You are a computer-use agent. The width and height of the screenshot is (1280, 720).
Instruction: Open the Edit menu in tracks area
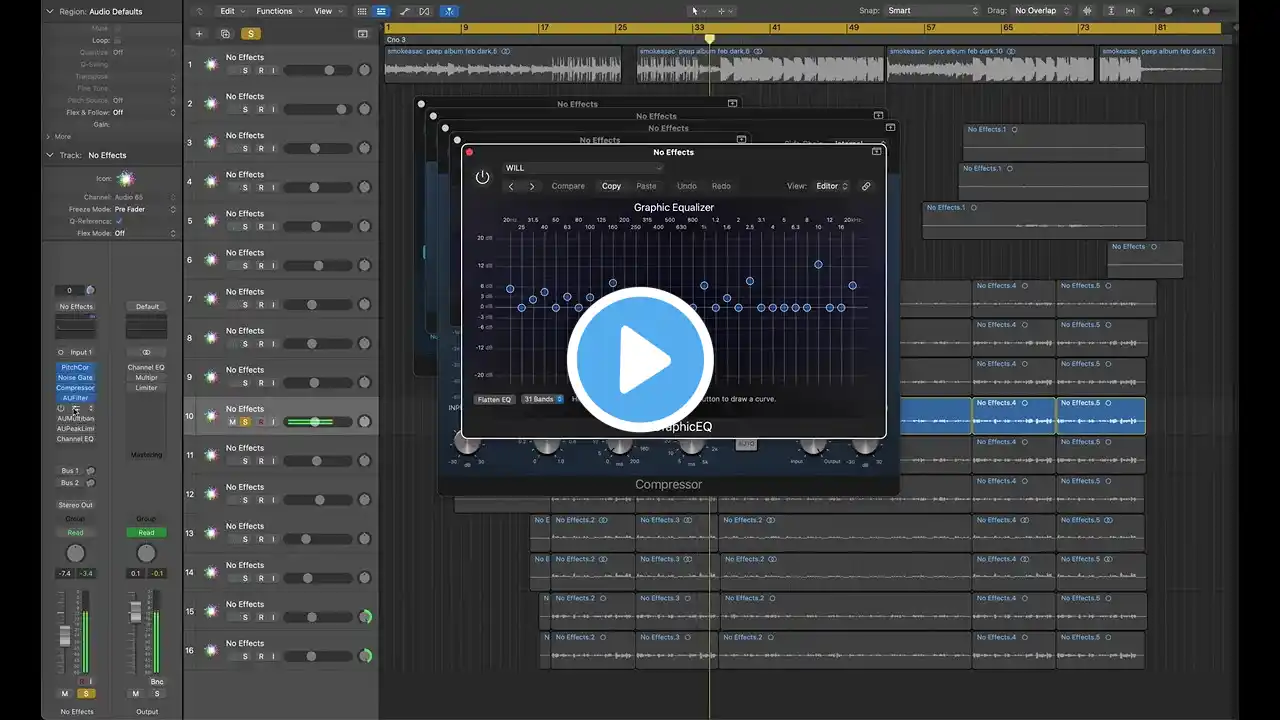(x=232, y=11)
